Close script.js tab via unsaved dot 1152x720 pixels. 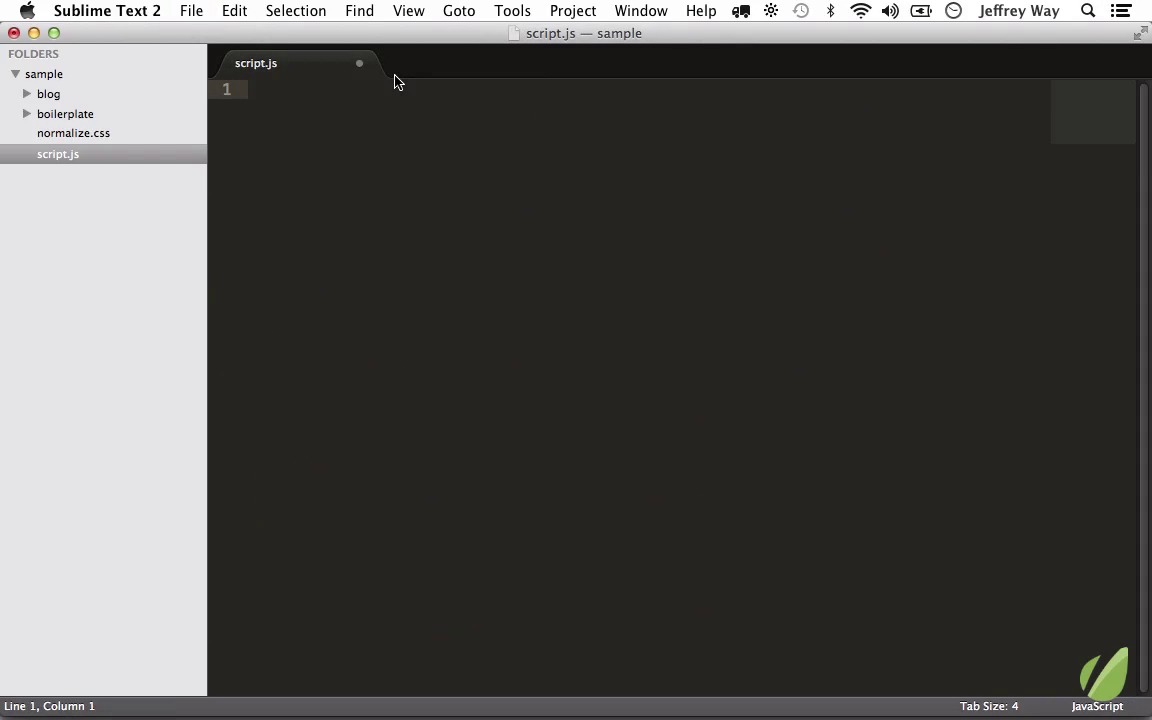(x=359, y=63)
